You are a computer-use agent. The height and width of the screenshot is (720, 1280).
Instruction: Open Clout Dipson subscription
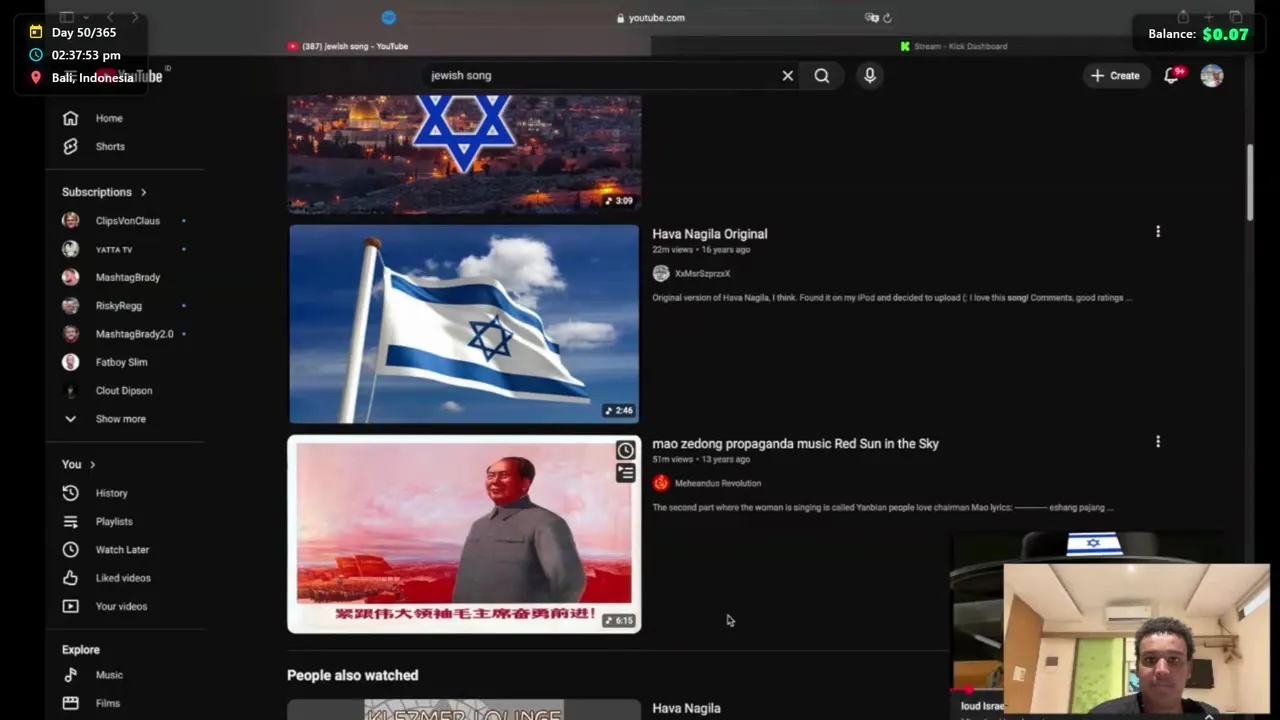coord(125,391)
